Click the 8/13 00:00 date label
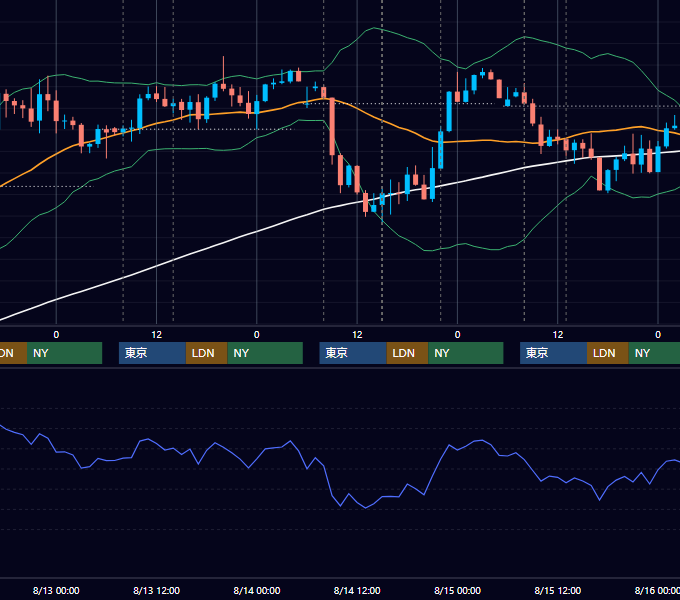The image size is (680, 600). pos(56,590)
